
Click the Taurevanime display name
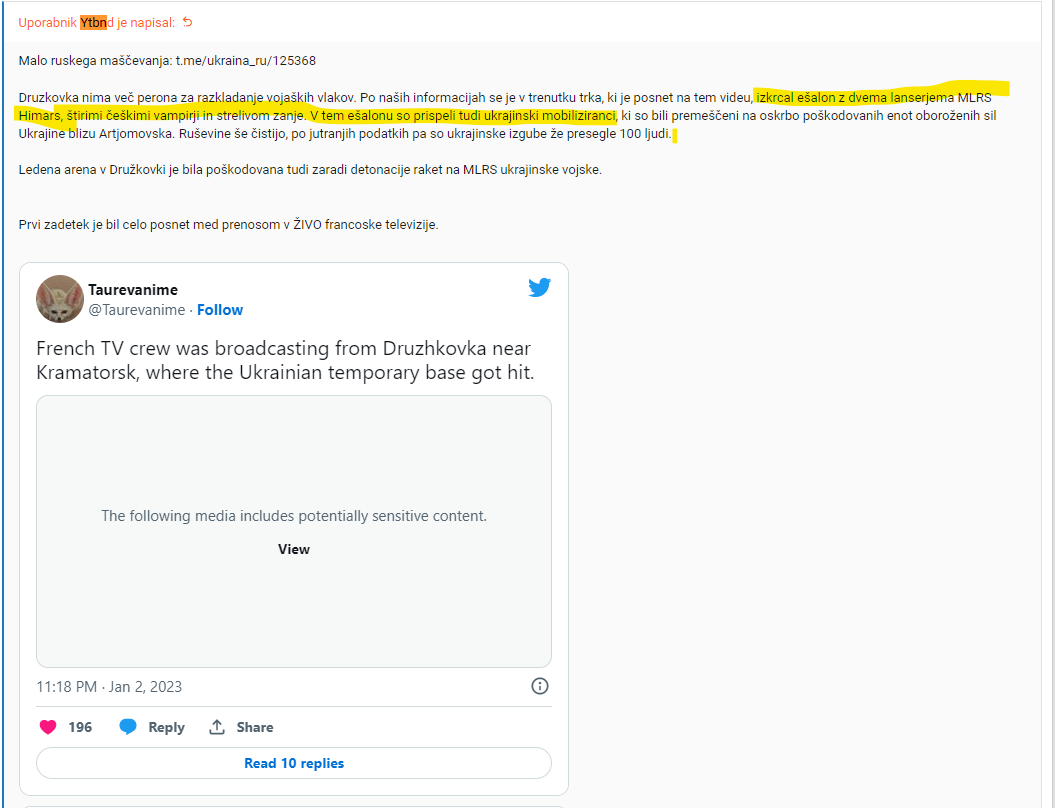(133, 290)
